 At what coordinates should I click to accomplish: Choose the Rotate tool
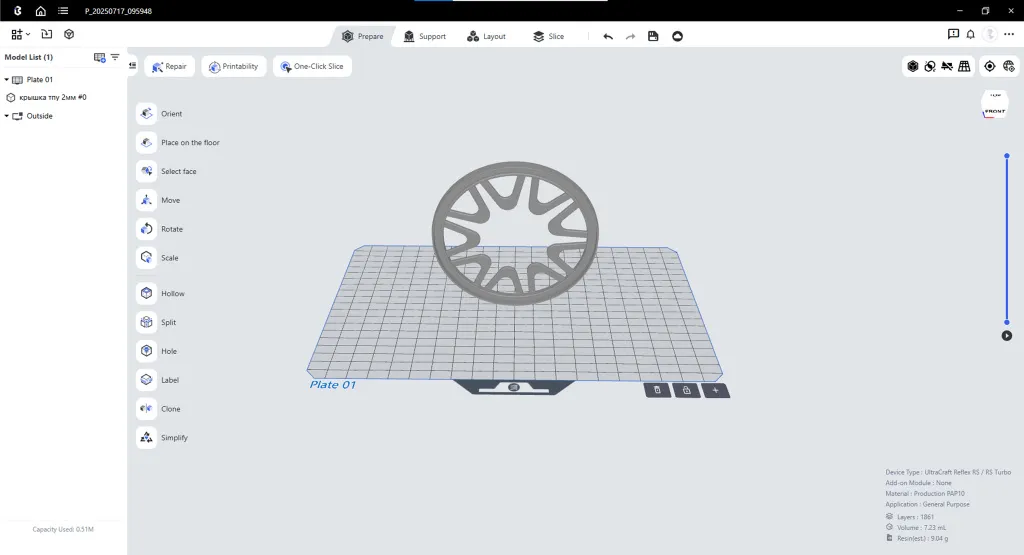pos(146,229)
